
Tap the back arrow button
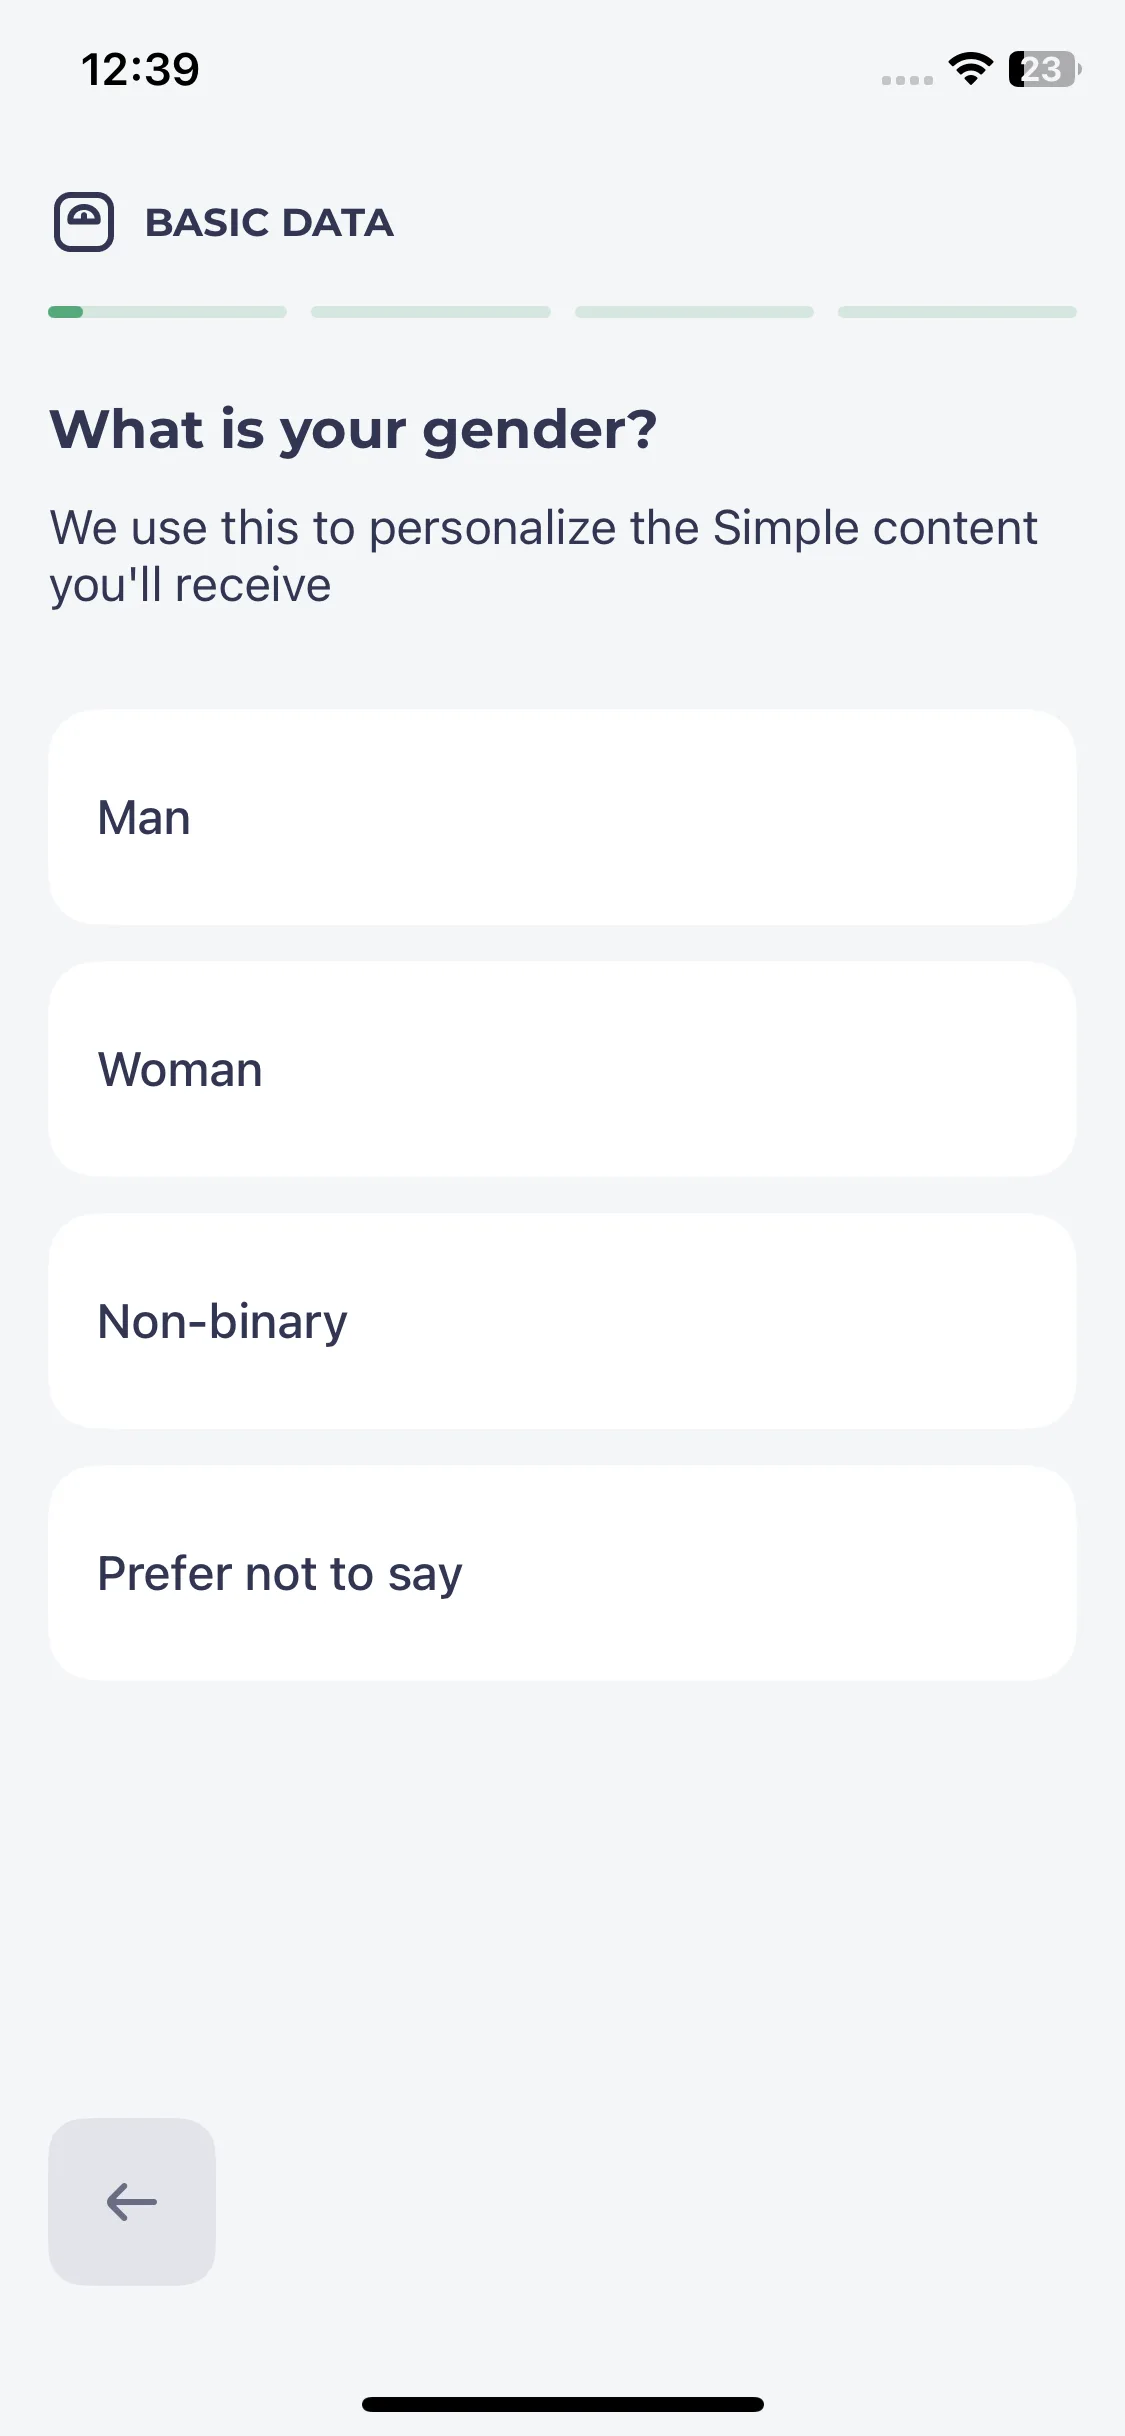tap(132, 2201)
